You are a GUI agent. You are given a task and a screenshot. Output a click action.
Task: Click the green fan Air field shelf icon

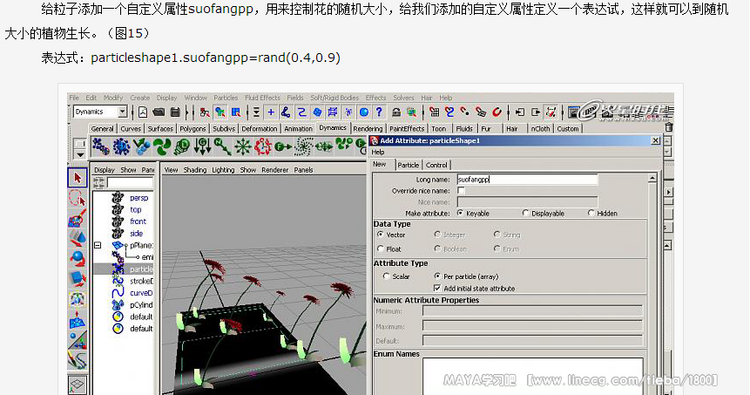[162, 146]
